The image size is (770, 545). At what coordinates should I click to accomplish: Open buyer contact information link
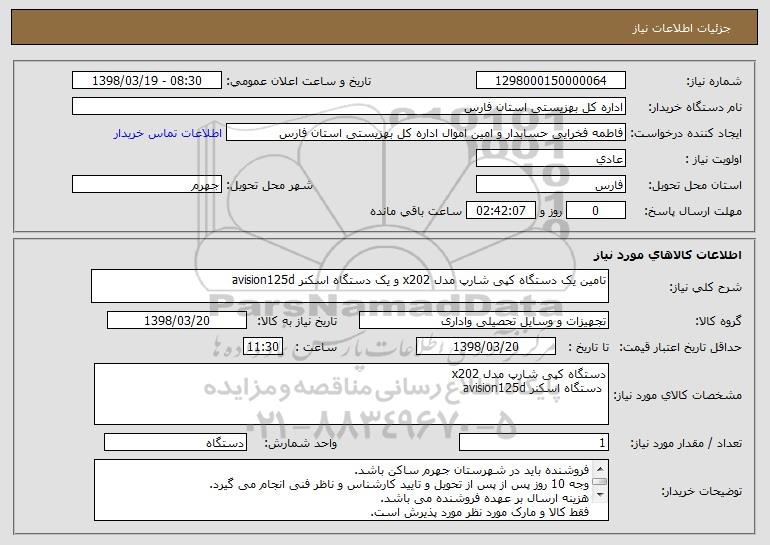[168, 133]
